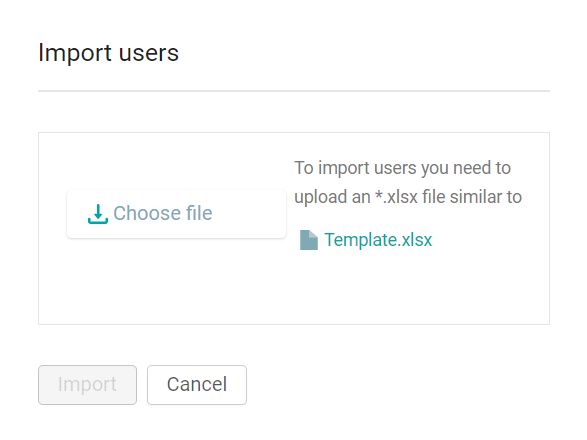Screen dimensions: 587x440
Task: Download the sample template spreadsheet file
Action: coord(378,240)
